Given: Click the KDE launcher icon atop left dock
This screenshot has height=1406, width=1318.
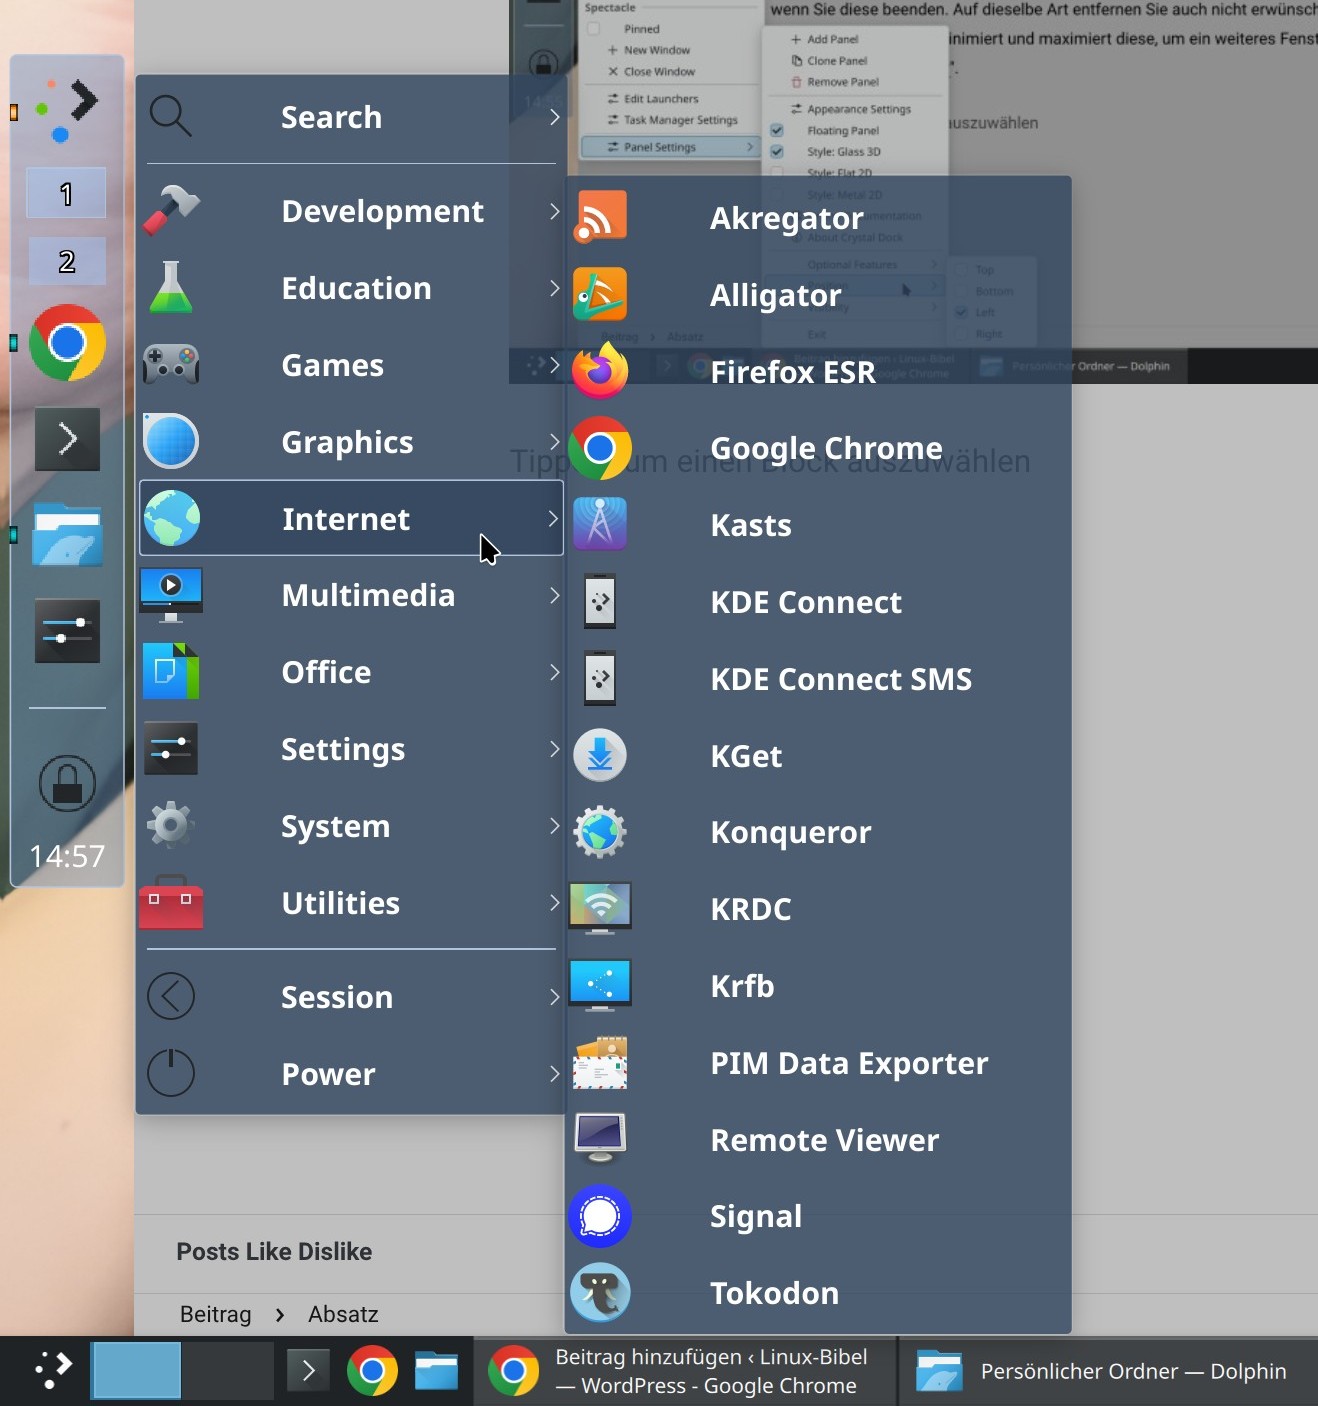Looking at the screenshot, I should coord(67,109).
